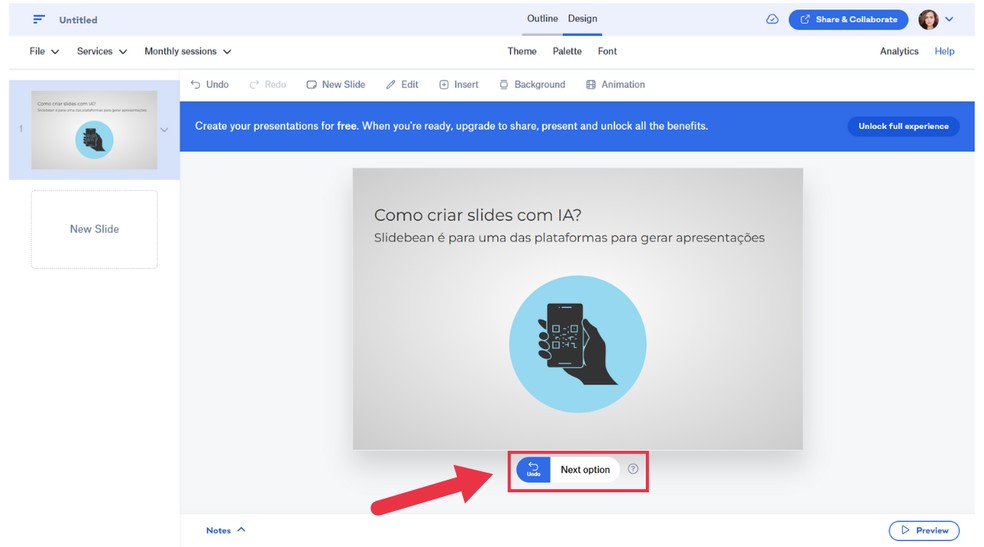Expand the Services dropdown menu
The height and width of the screenshot is (547, 984).
[102, 51]
